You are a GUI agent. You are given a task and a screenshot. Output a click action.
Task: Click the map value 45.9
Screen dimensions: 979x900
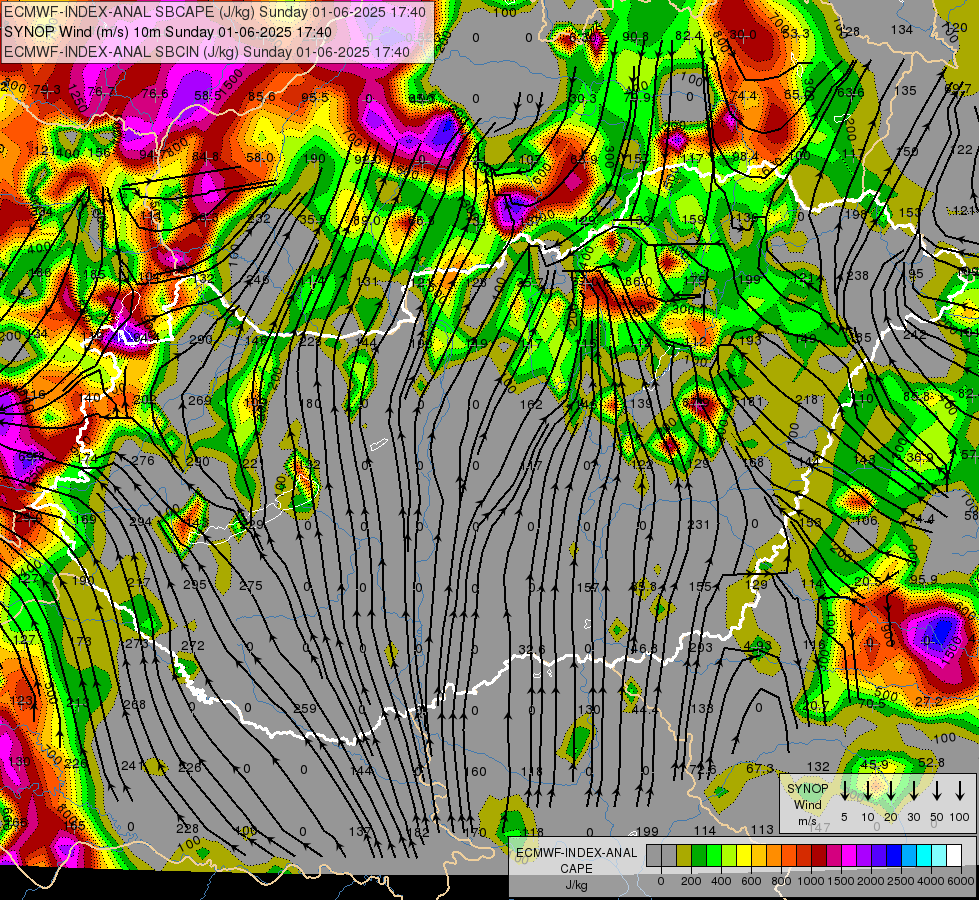point(874,764)
